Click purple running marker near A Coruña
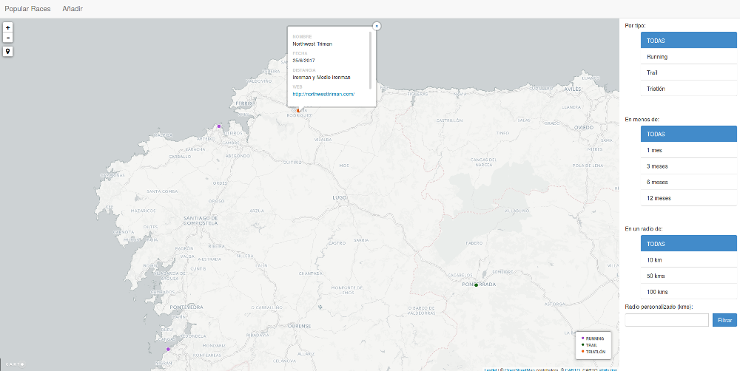740x371 pixels. tap(219, 126)
